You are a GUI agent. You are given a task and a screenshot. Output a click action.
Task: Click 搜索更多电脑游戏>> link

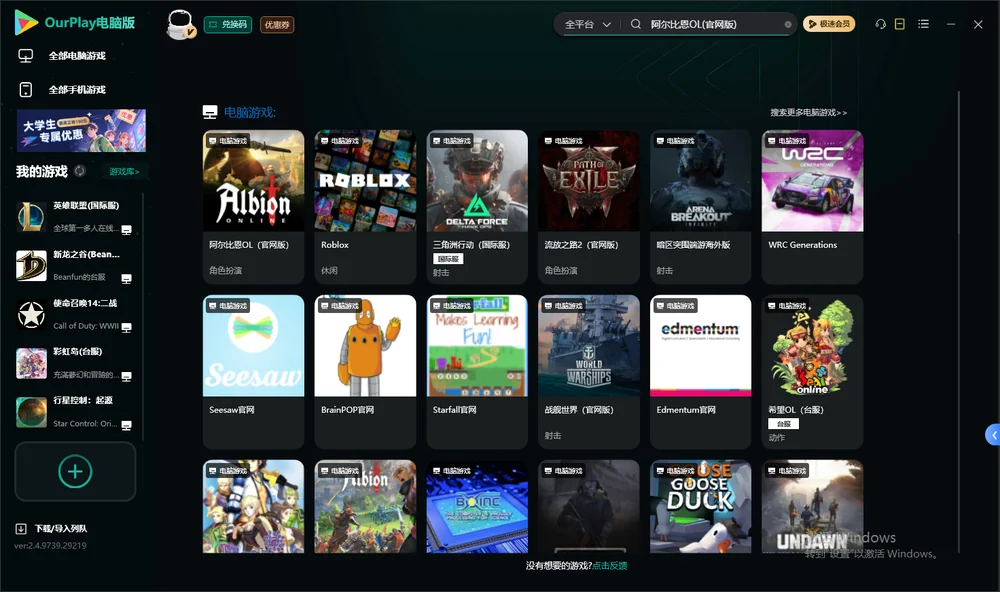[x=808, y=112]
